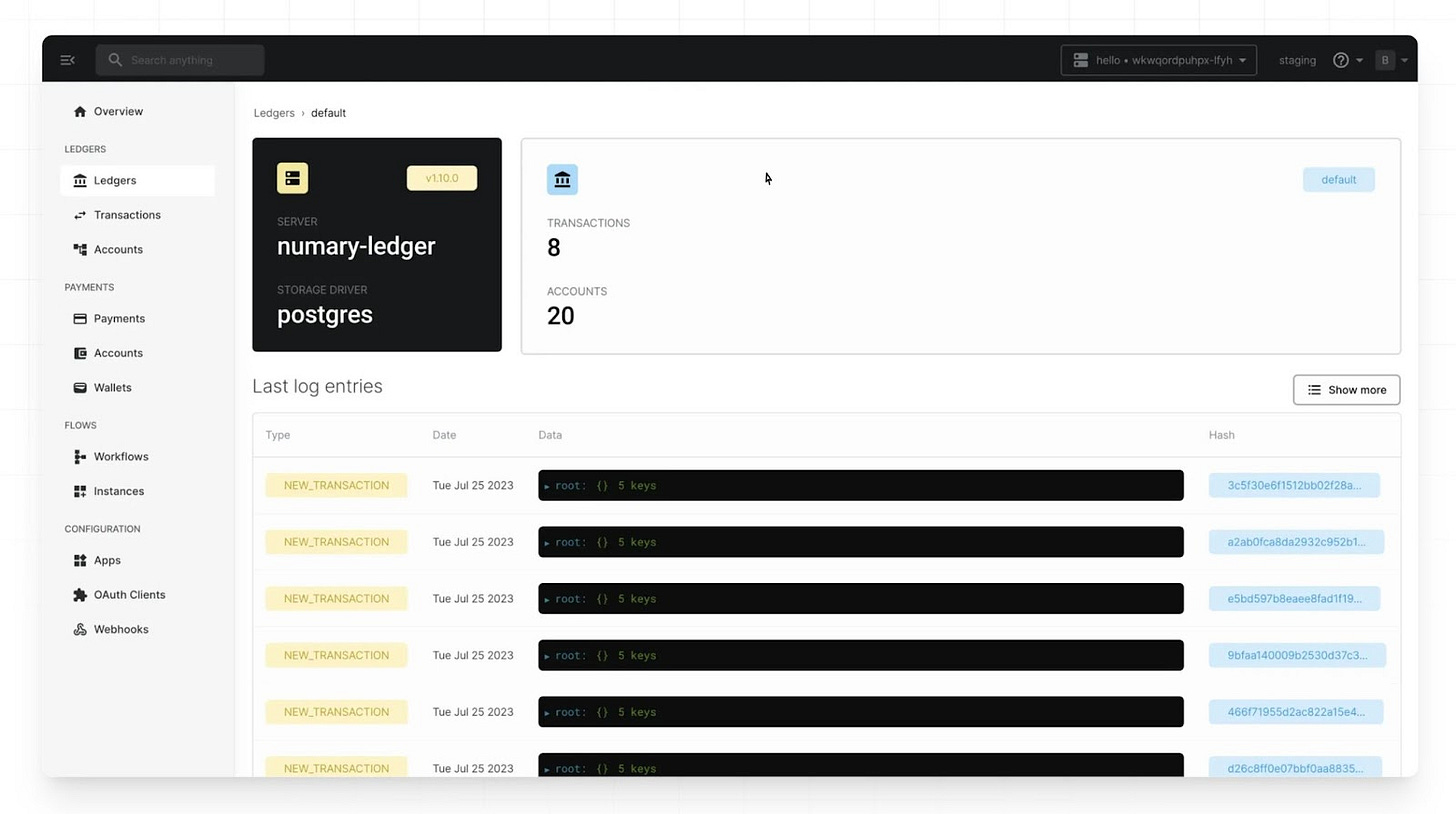Open hash link a2ab0fca8da2932c952b1
The width and height of the screenshot is (1456, 814).
1296,542
